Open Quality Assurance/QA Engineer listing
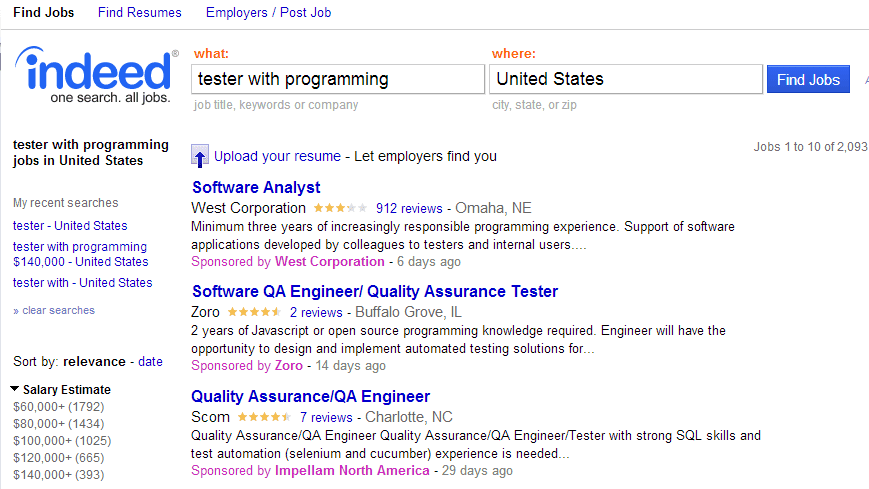Screen dimensions: 869x489 310,396
